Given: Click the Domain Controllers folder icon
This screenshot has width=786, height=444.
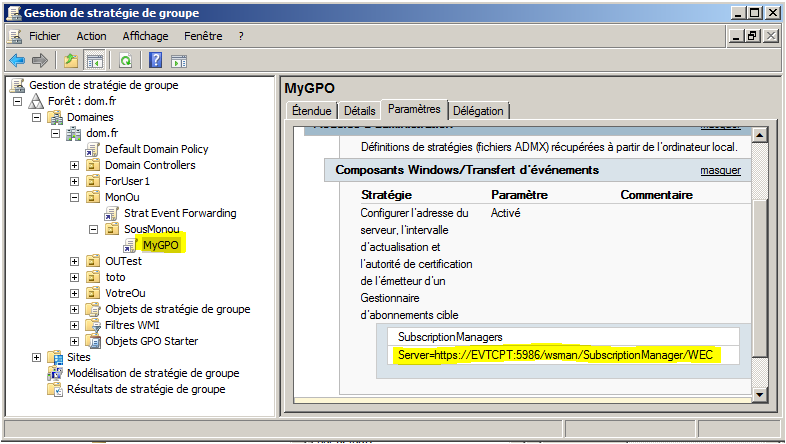Looking at the screenshot, I should point(93,165).
